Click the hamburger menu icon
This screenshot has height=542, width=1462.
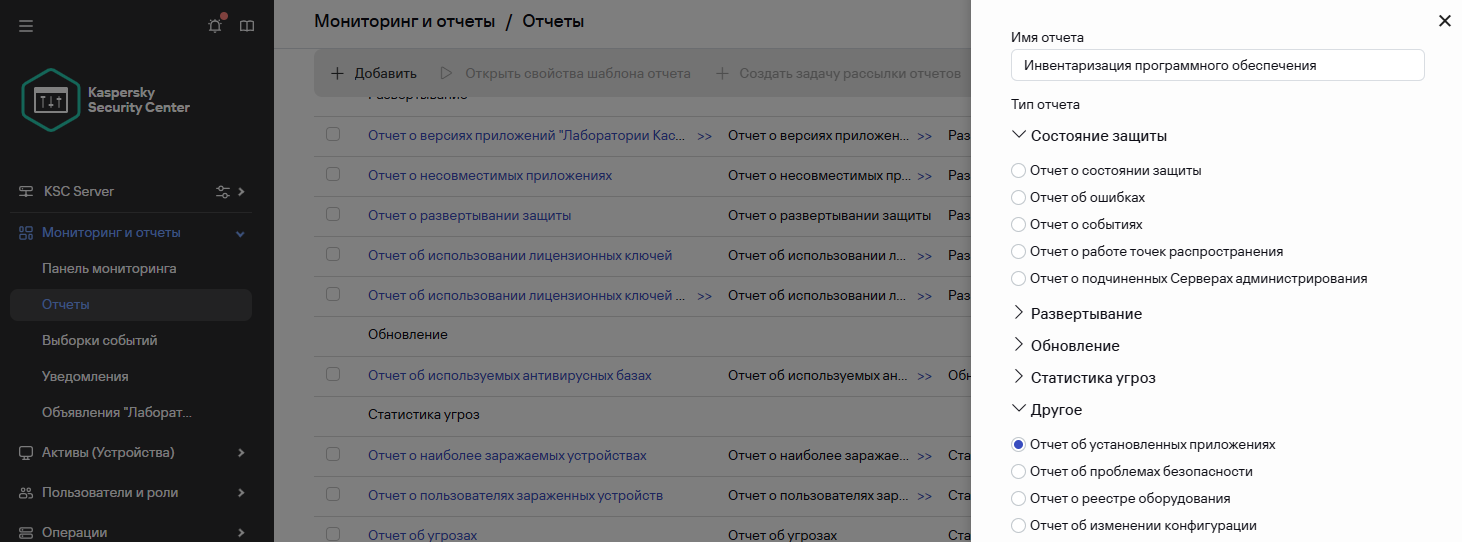(26, 26)
